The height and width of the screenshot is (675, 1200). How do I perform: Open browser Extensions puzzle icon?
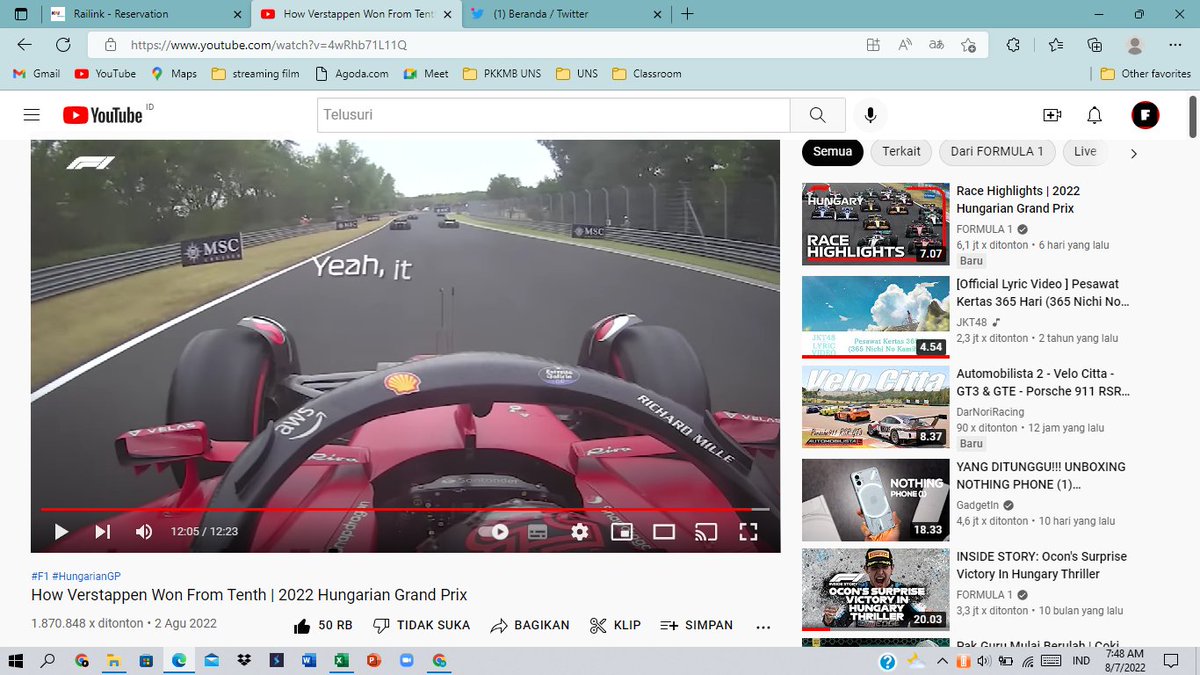[1013, 45]
